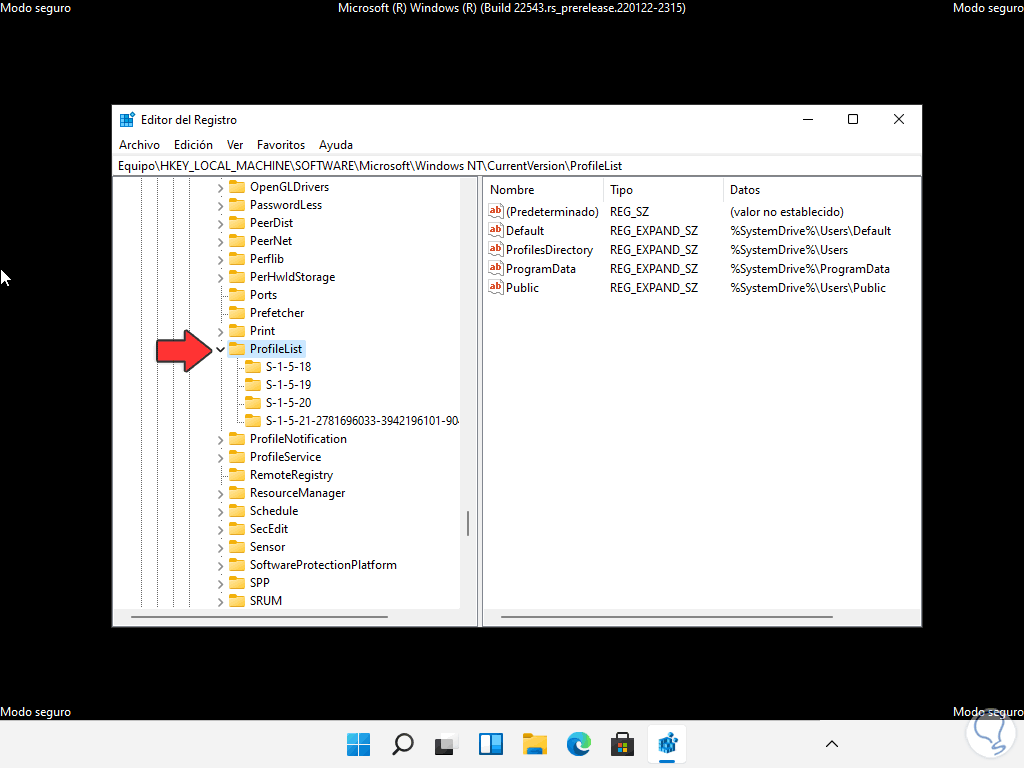Expand the SecEdit key
The width and height of the screenshot is (1024, 768).
tap(221, 530)
